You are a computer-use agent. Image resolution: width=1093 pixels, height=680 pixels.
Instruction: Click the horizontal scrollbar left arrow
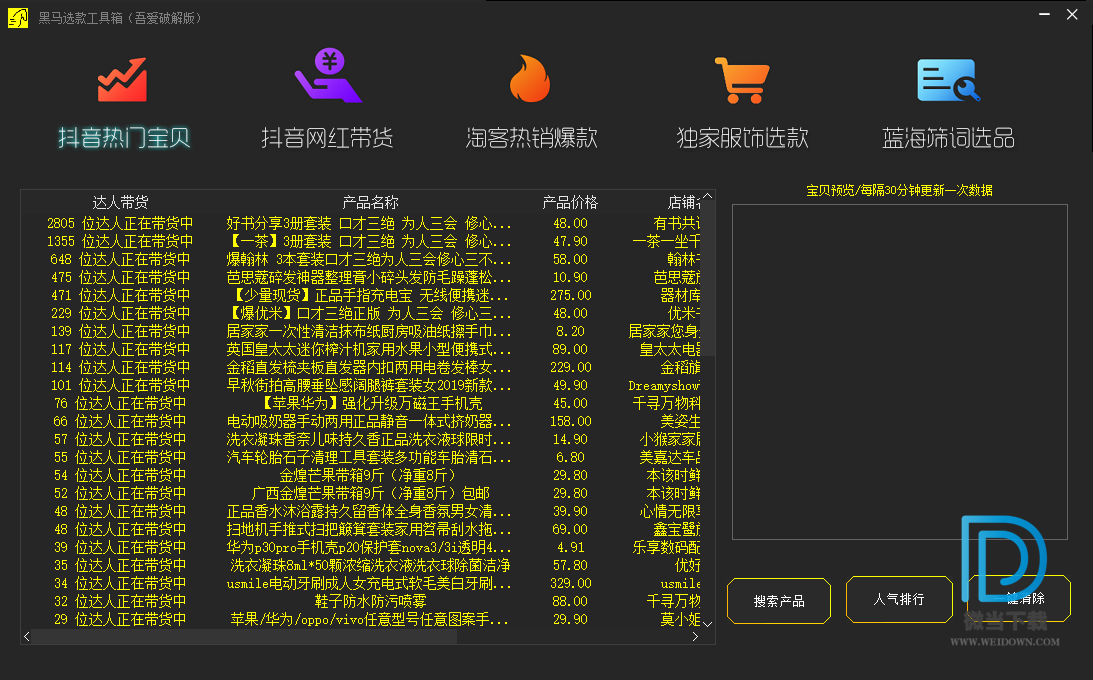point(27,636)
